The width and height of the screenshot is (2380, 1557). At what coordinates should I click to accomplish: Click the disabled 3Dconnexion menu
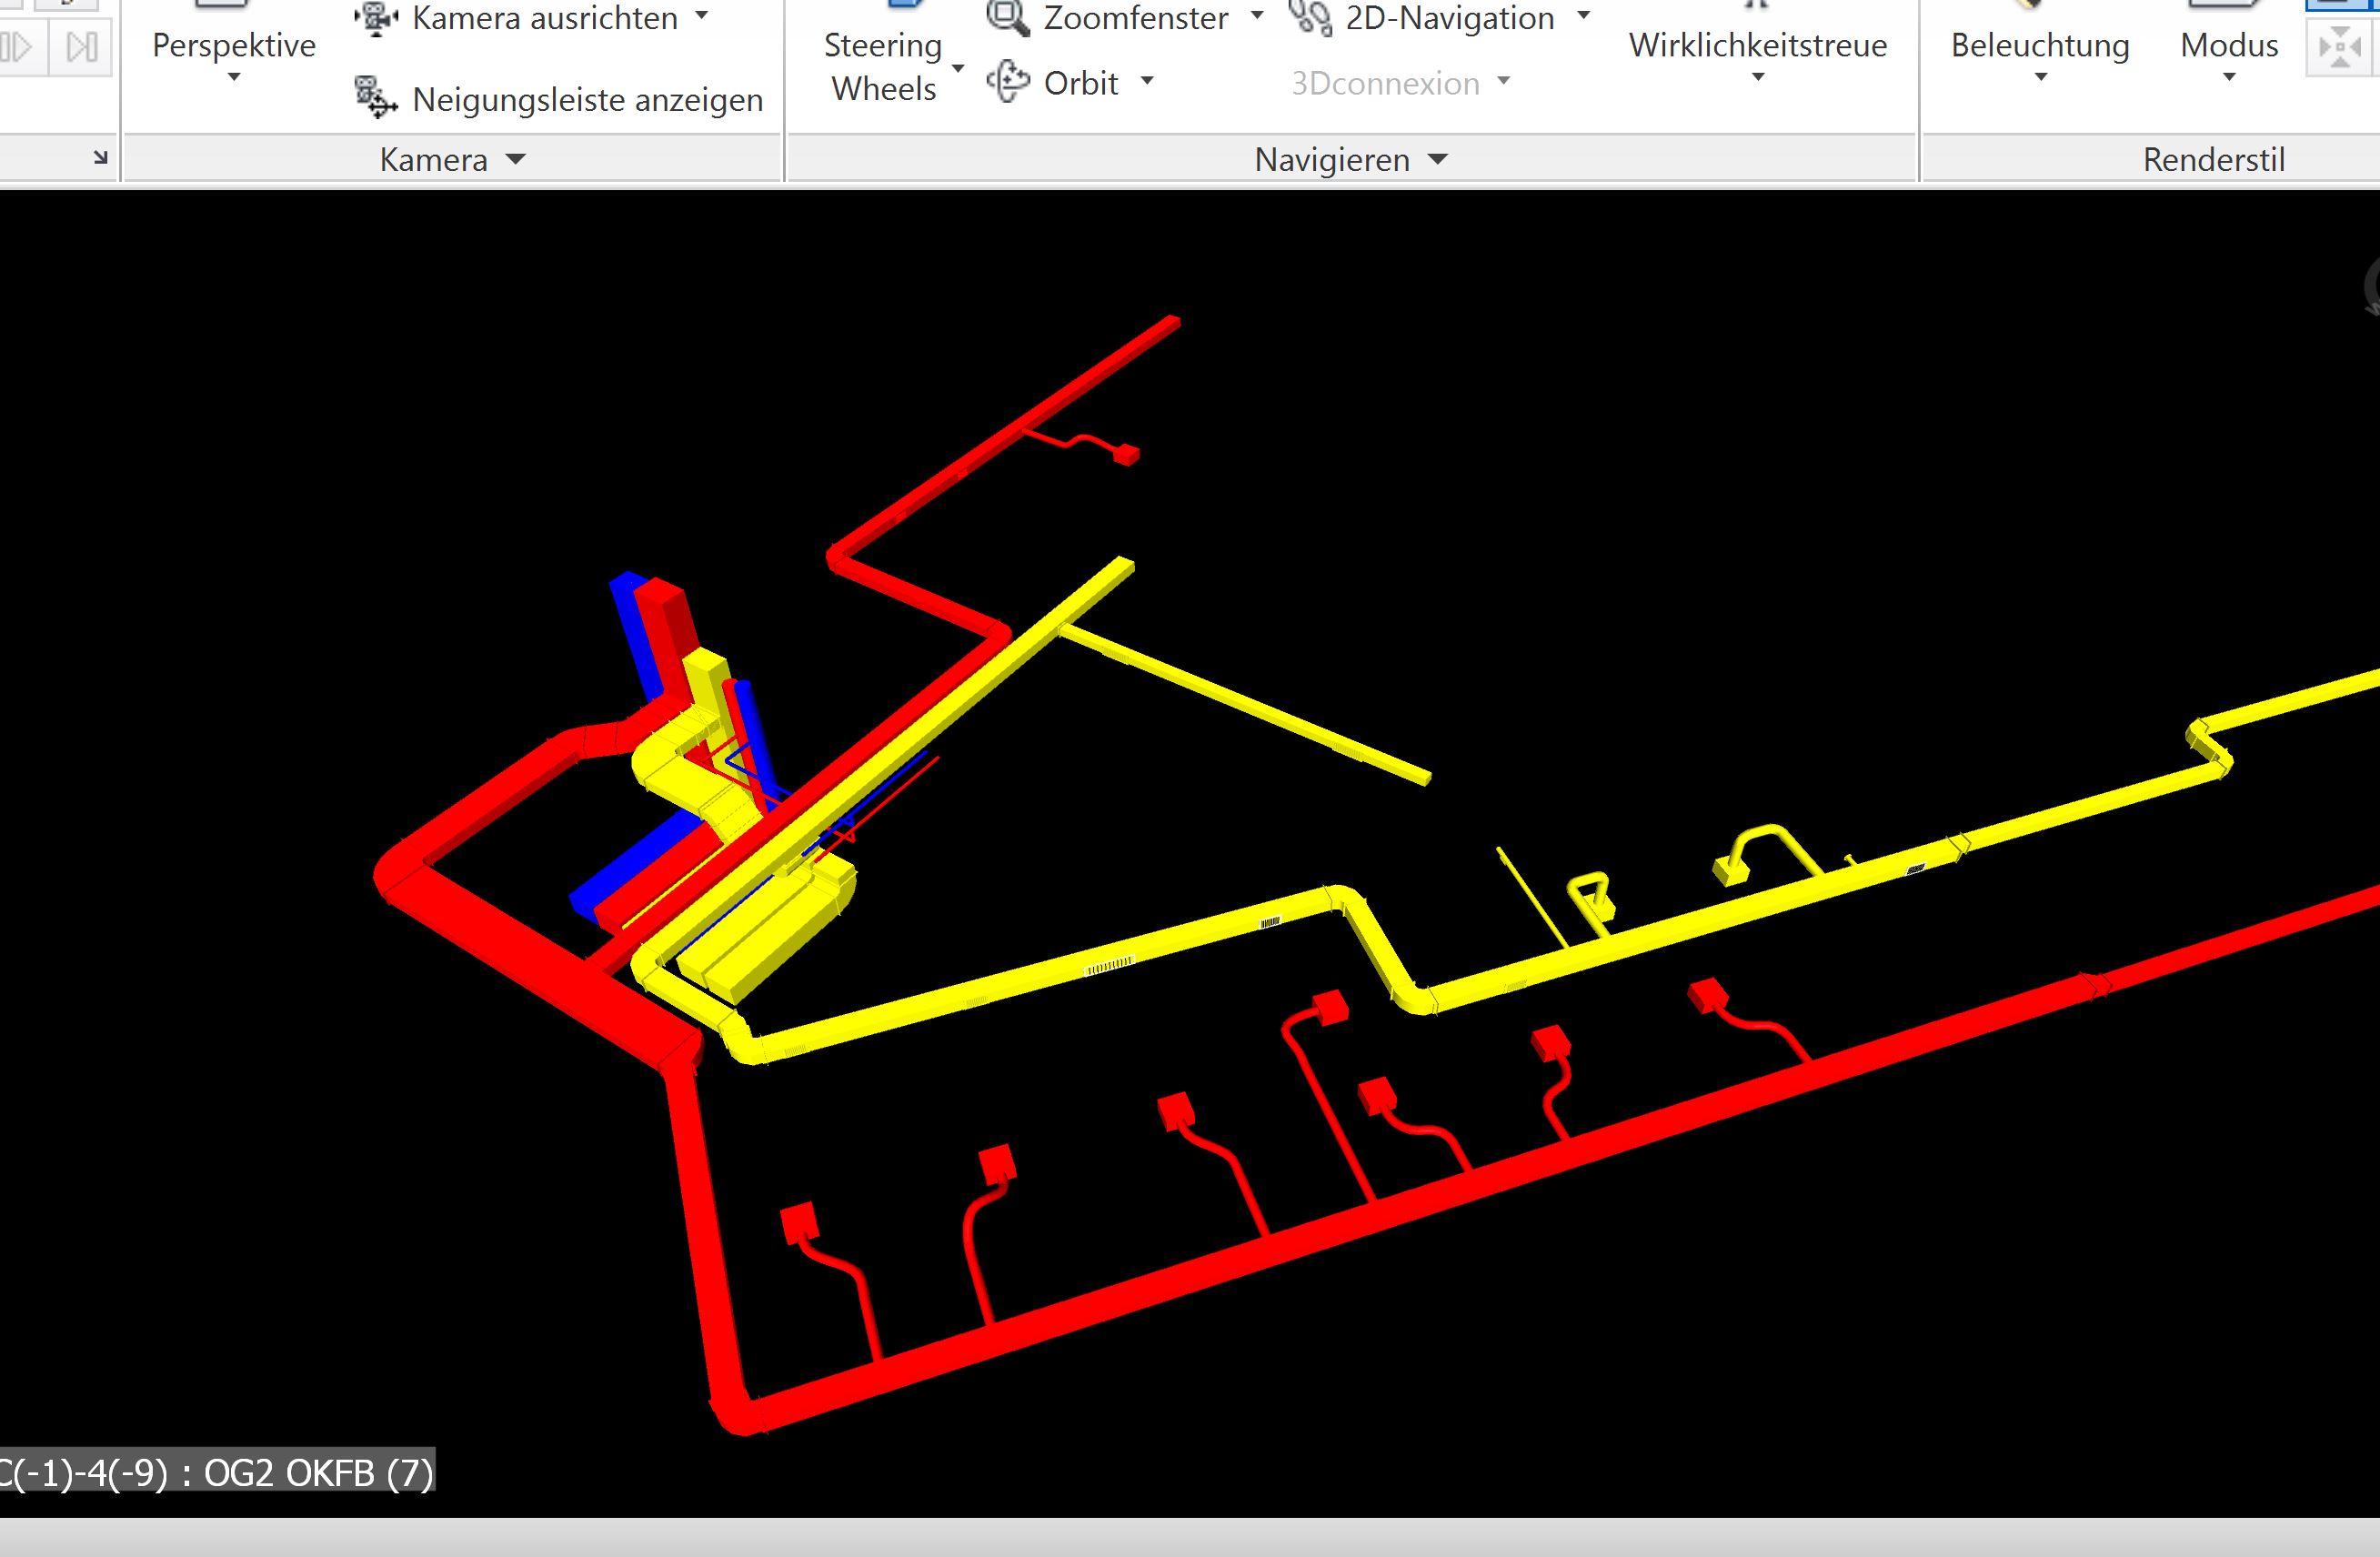point(1400,83)
